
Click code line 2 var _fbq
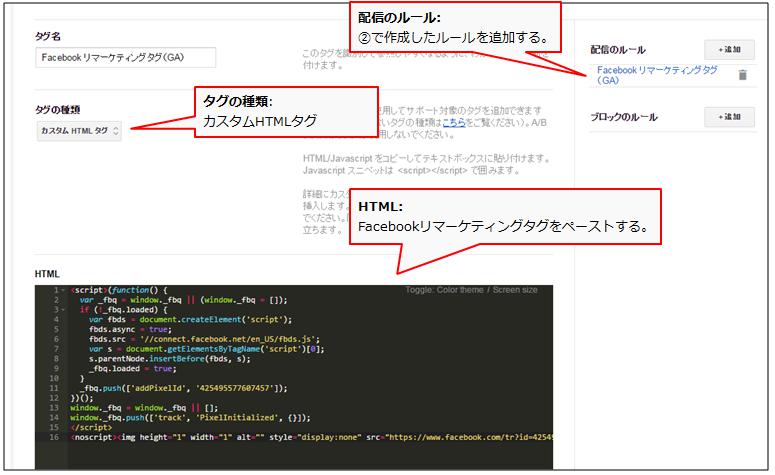[183, 300]
